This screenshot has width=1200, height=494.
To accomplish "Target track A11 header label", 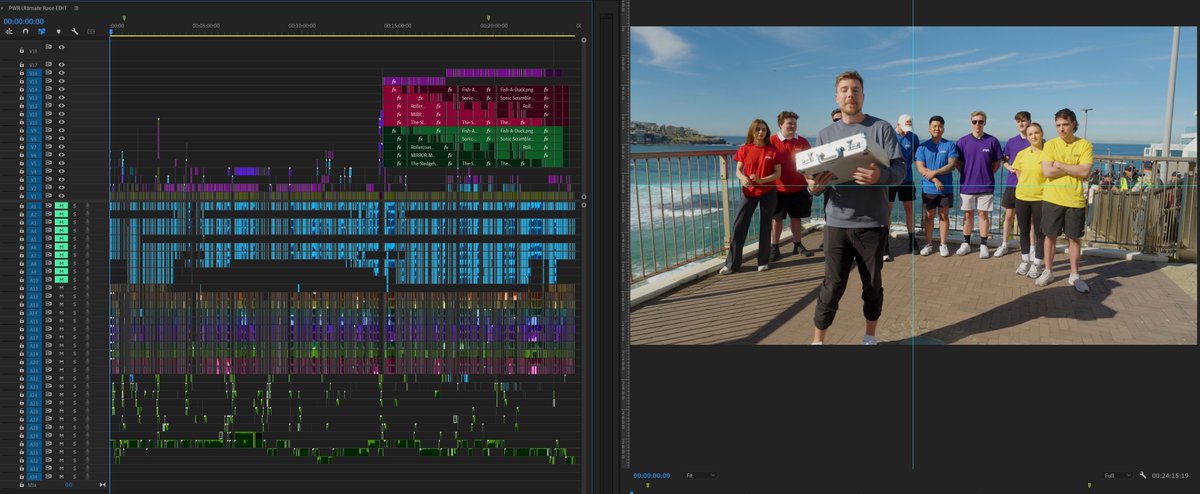I will pos(33,288).
